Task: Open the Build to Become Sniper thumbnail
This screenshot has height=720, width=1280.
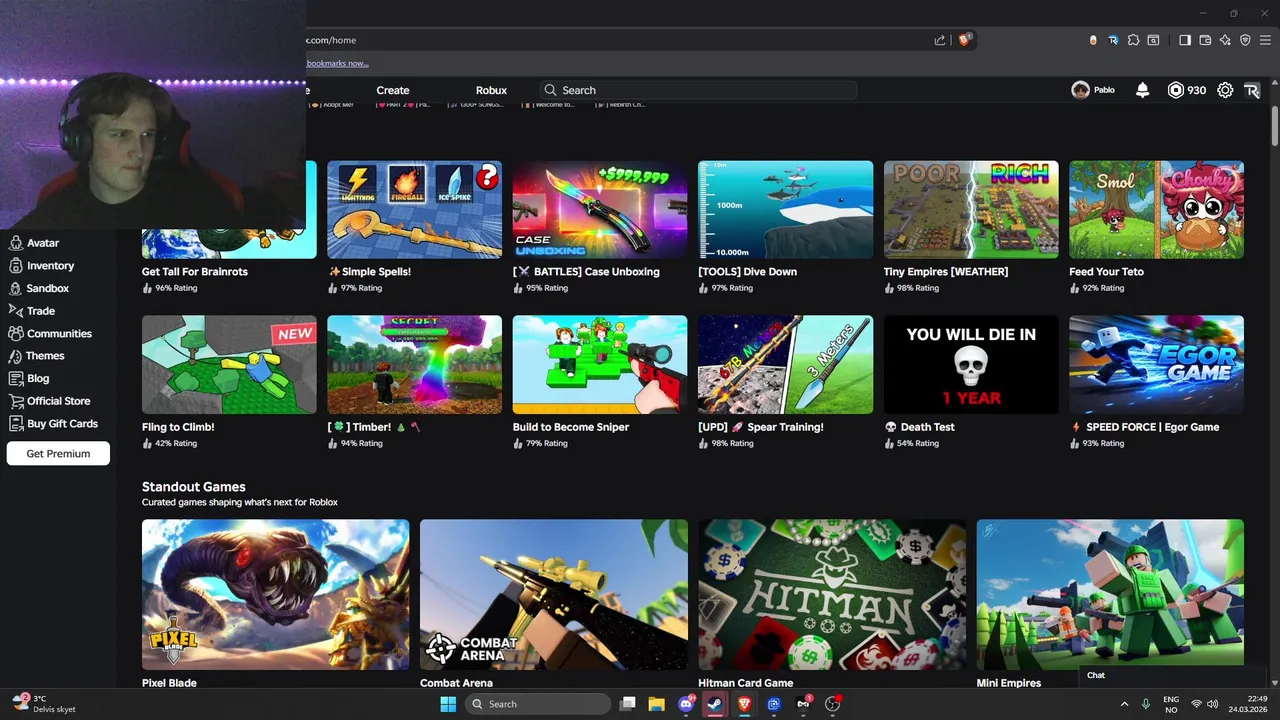Action: coord(600,365)
